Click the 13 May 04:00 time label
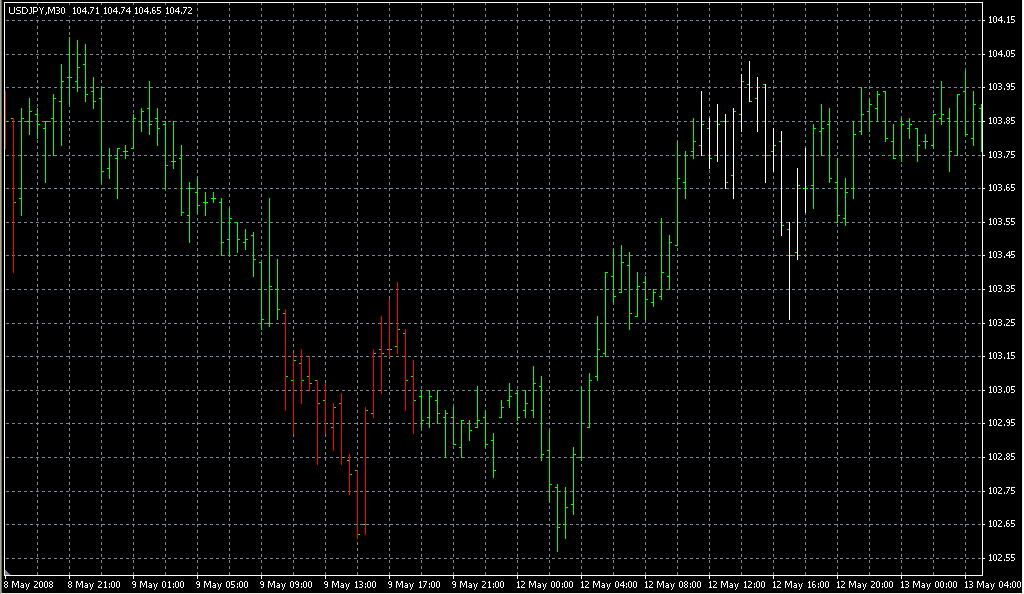 click(993, 585)
